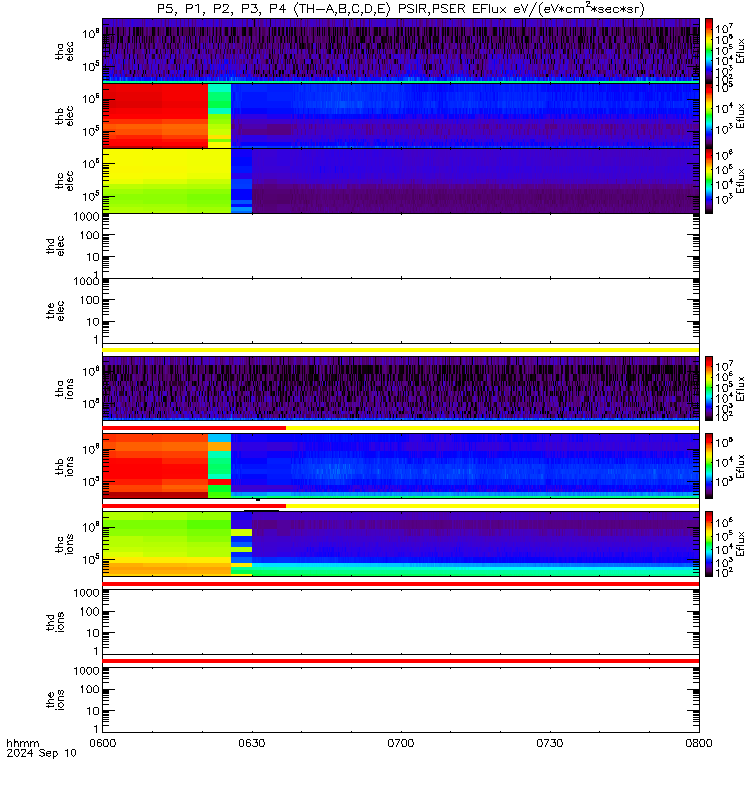
Task: Click the color bar beside thb ions panel
Action: point(709,466)
